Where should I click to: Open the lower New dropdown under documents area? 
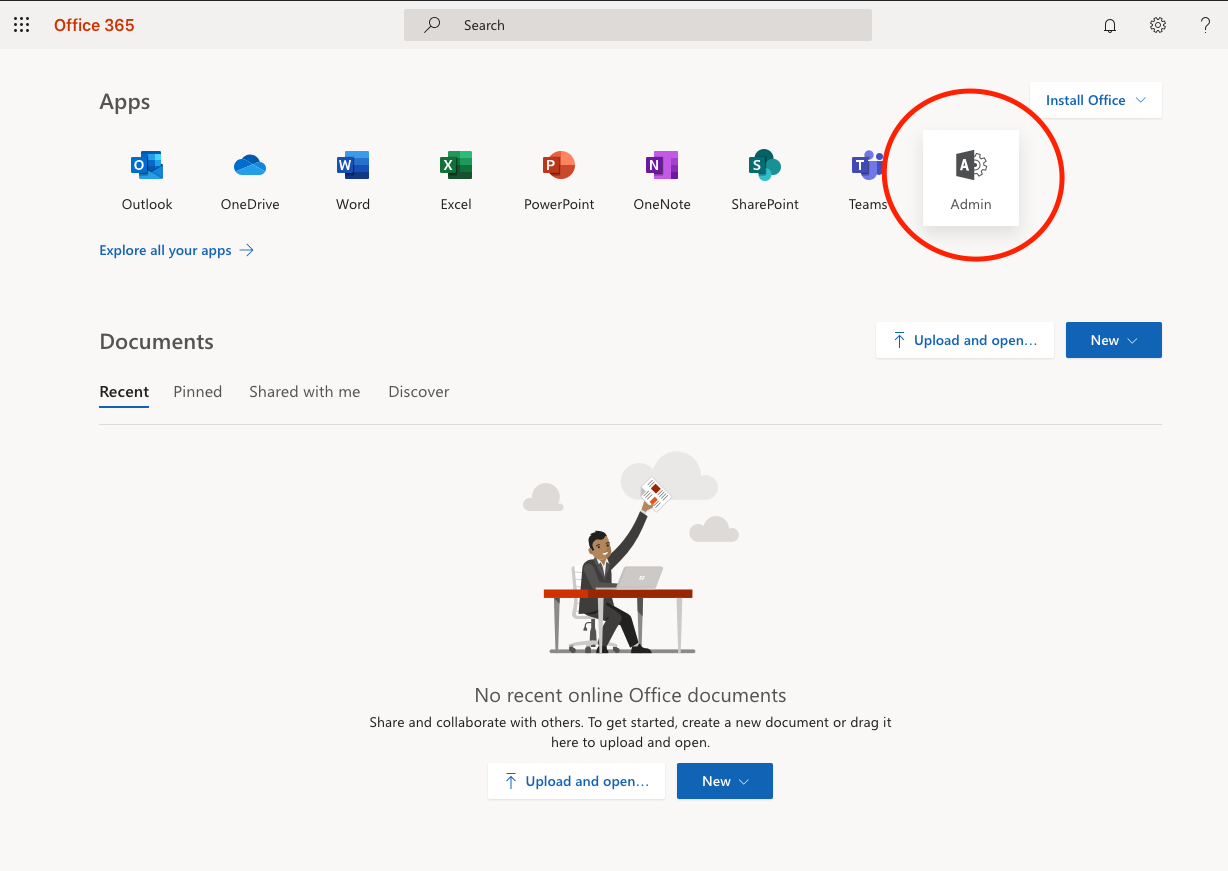724,781
